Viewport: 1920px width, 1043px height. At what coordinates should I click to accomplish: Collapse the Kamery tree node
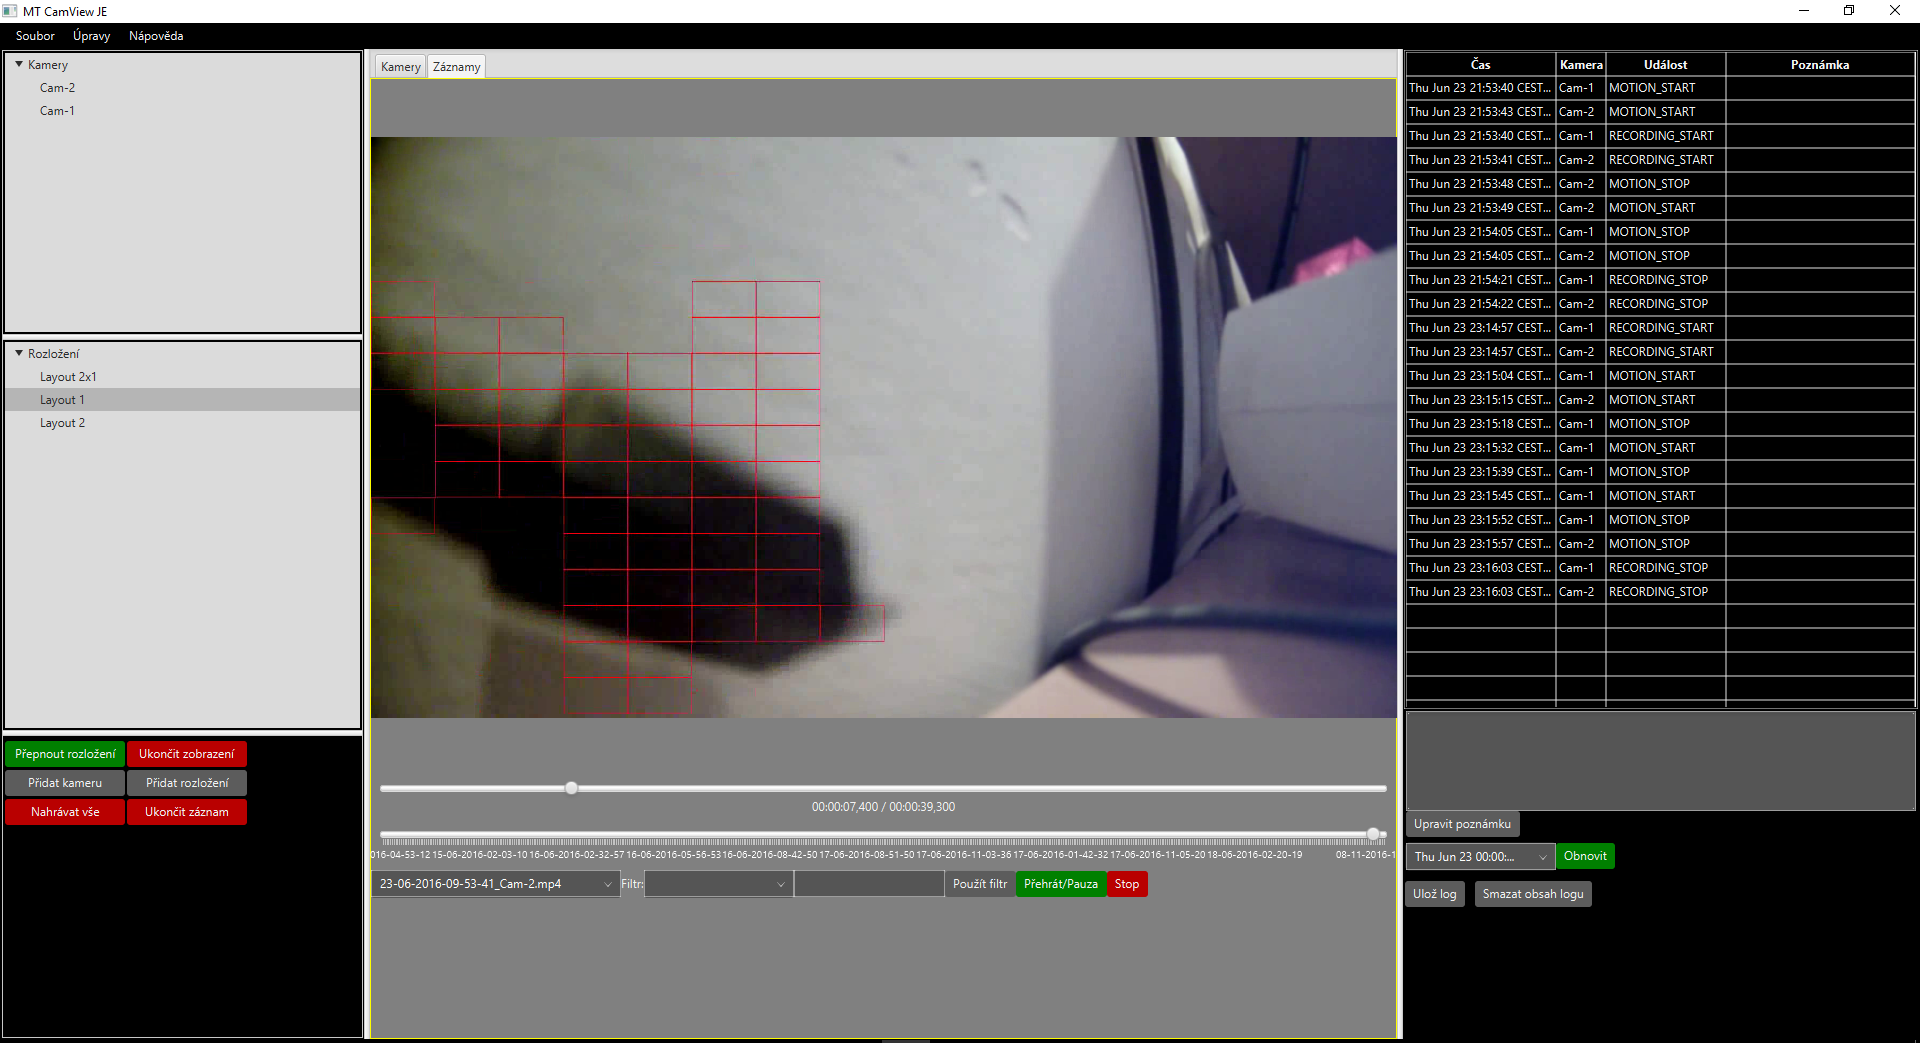(19, 64)
